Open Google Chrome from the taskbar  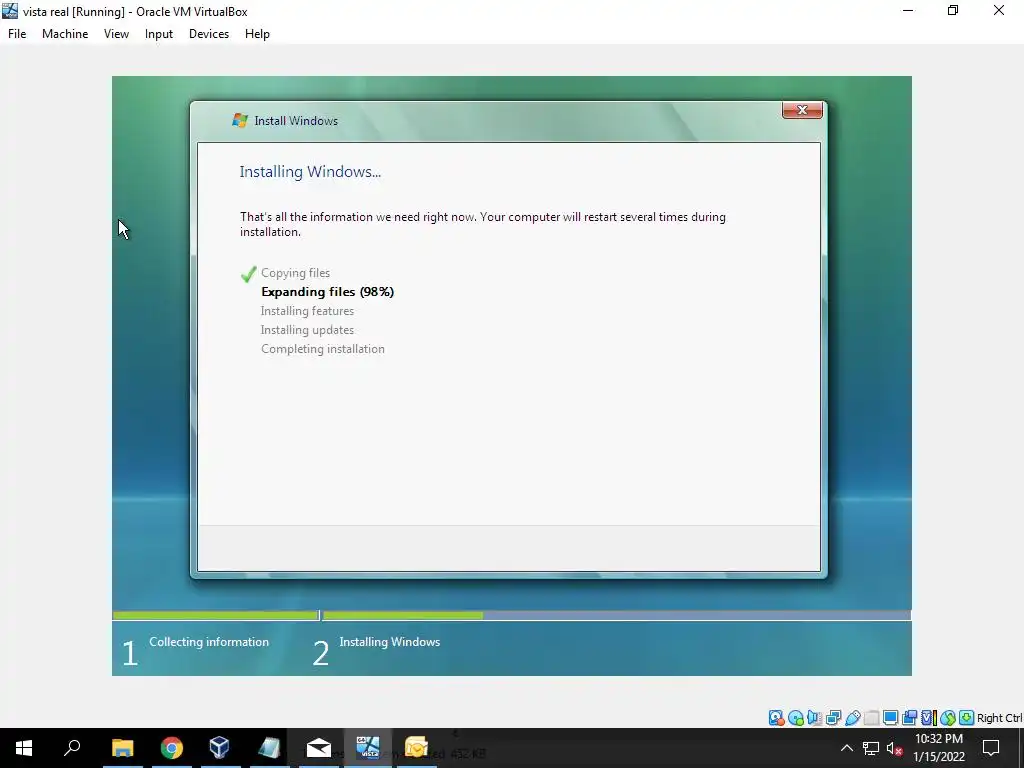pos(171,748)
